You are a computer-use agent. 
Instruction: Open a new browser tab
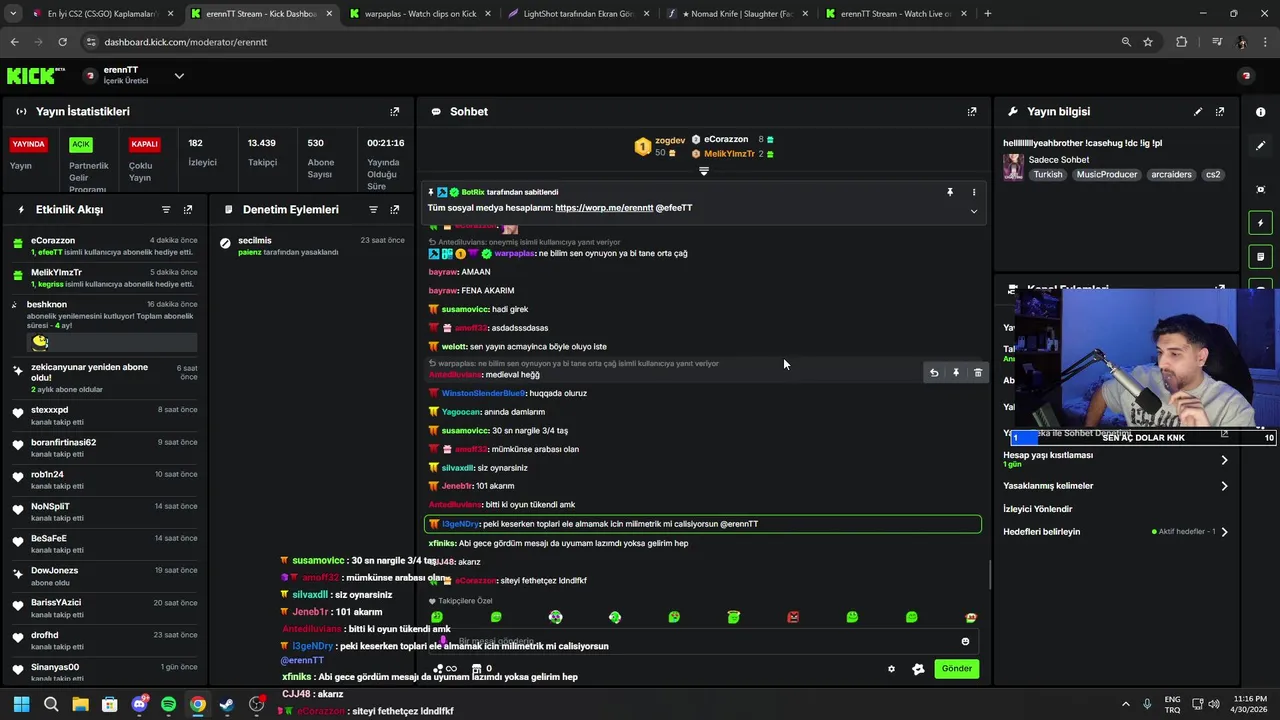coord(988,14)
